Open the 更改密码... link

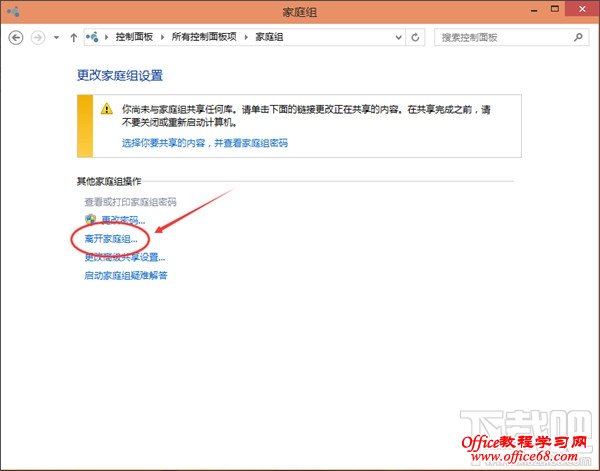[123, 220]
